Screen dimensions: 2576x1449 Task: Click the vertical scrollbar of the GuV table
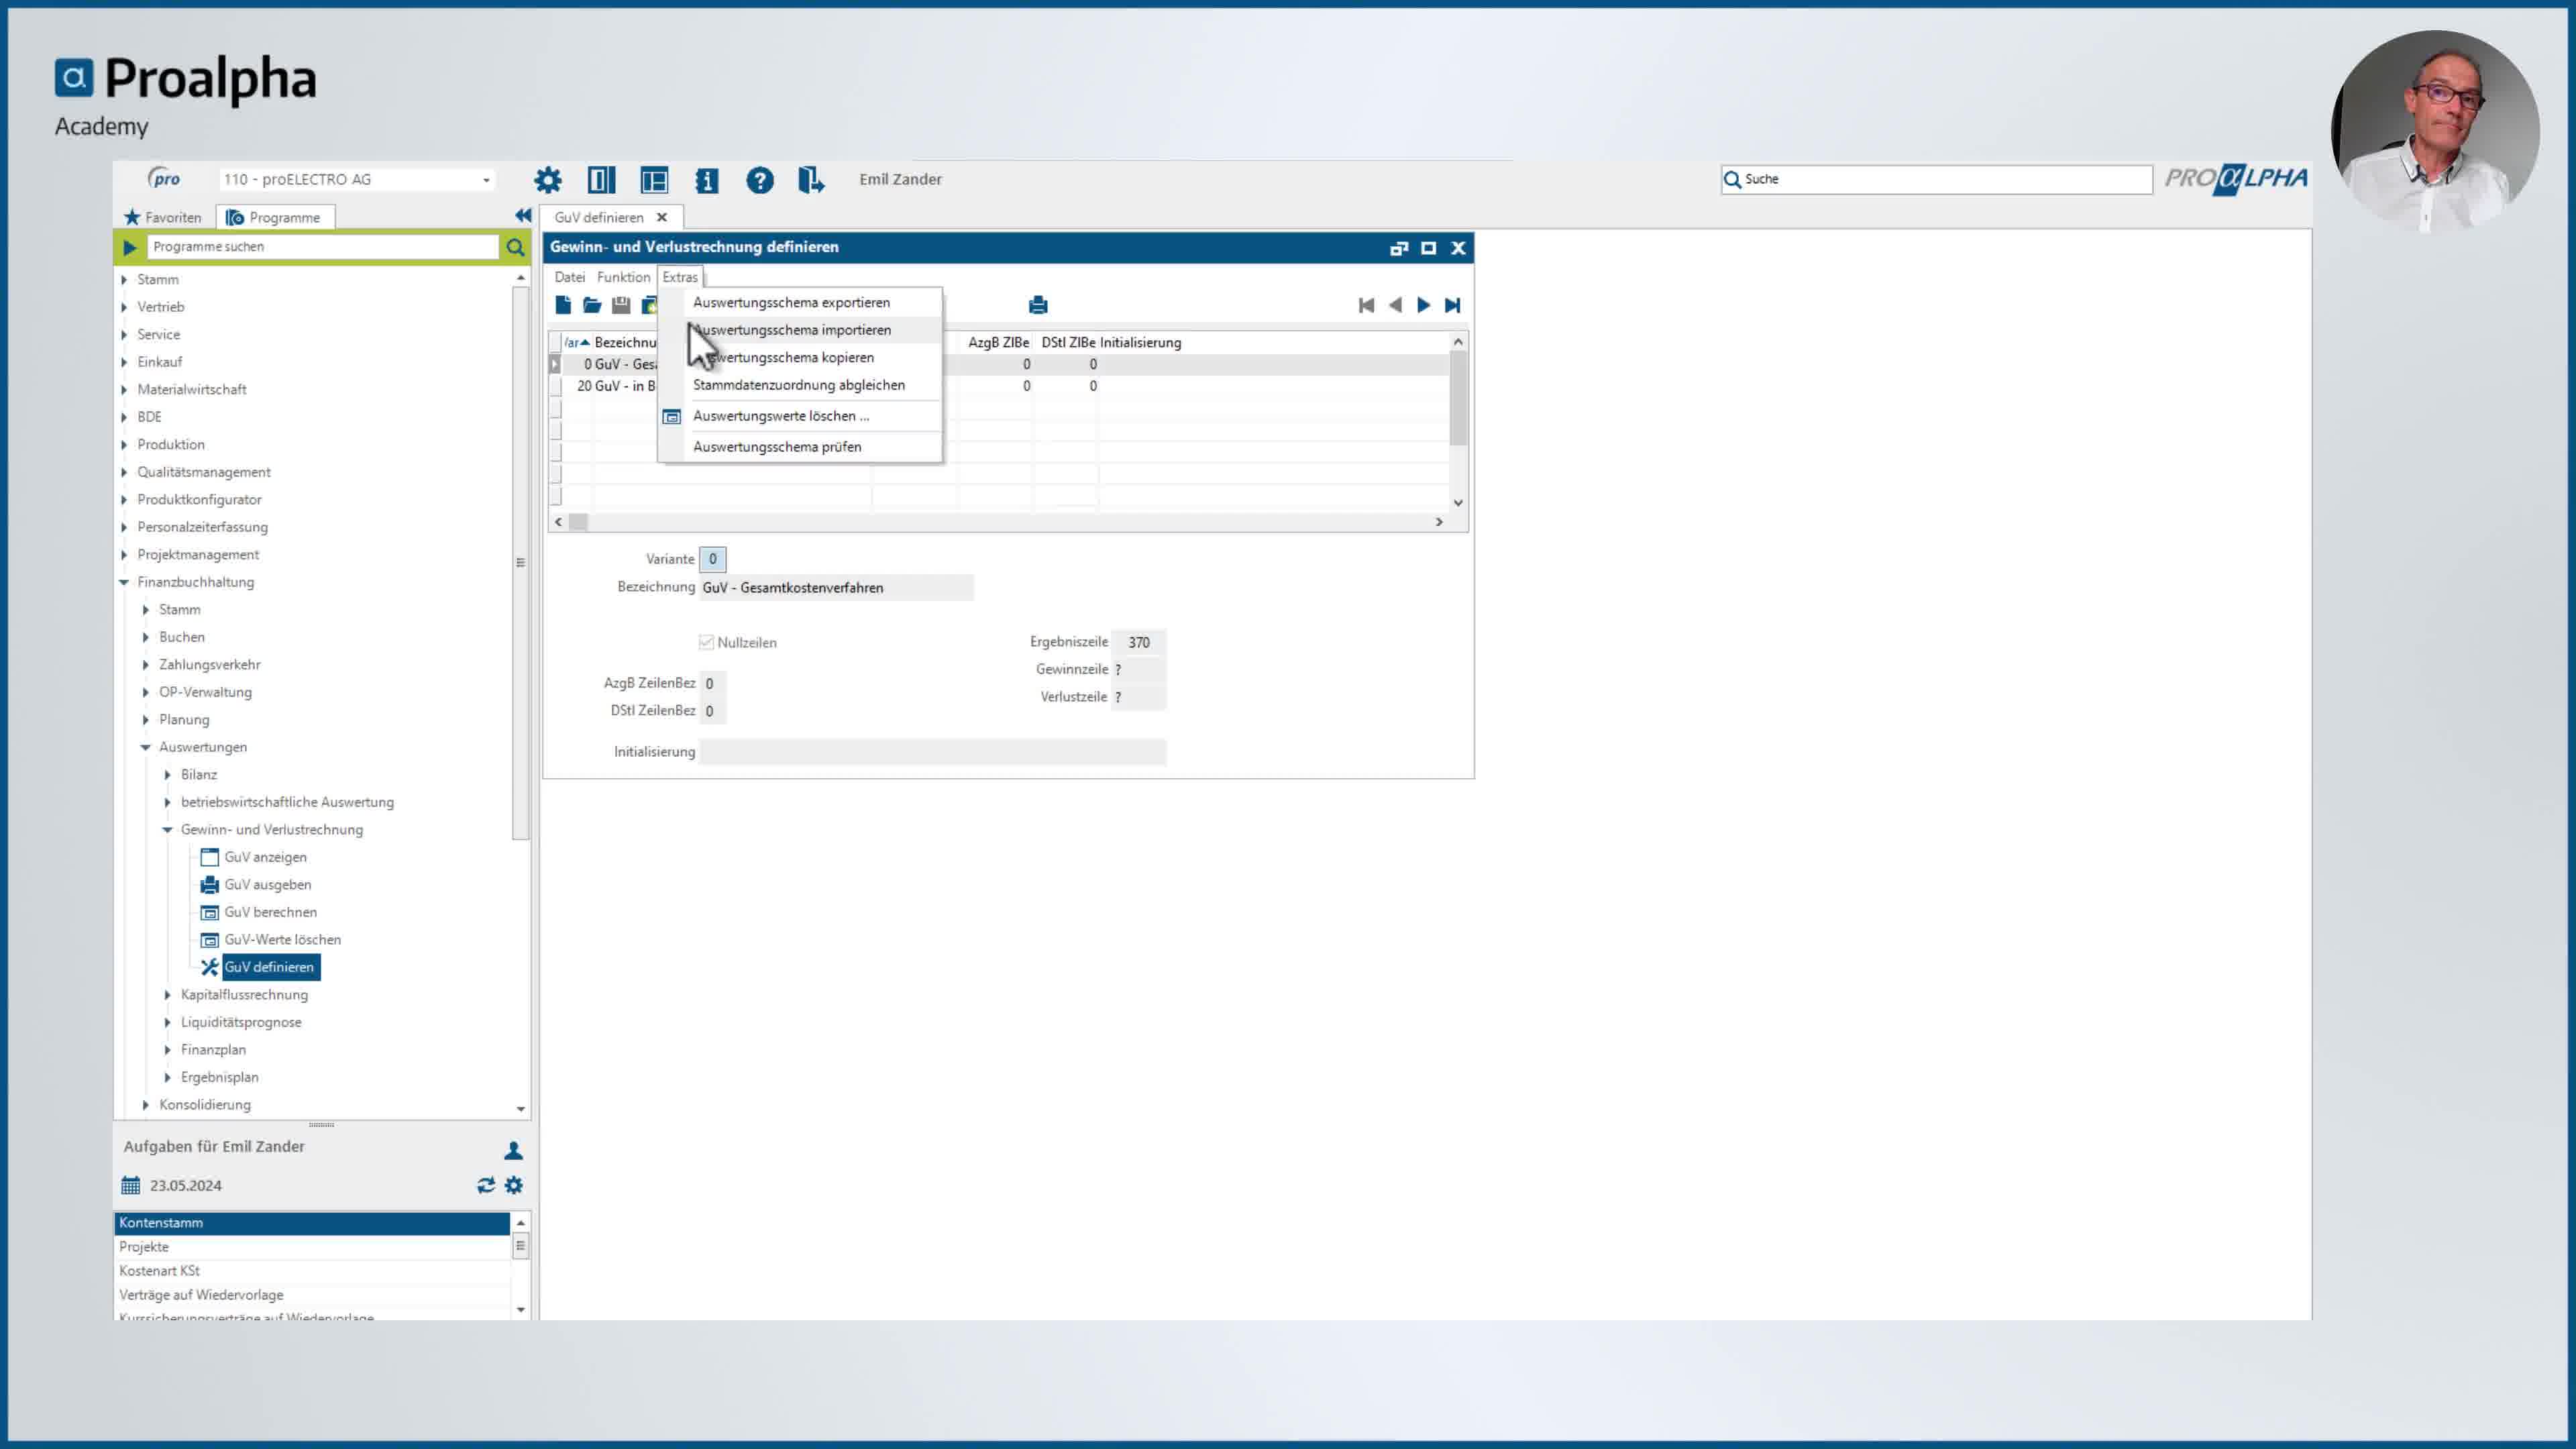point(1458,422)
